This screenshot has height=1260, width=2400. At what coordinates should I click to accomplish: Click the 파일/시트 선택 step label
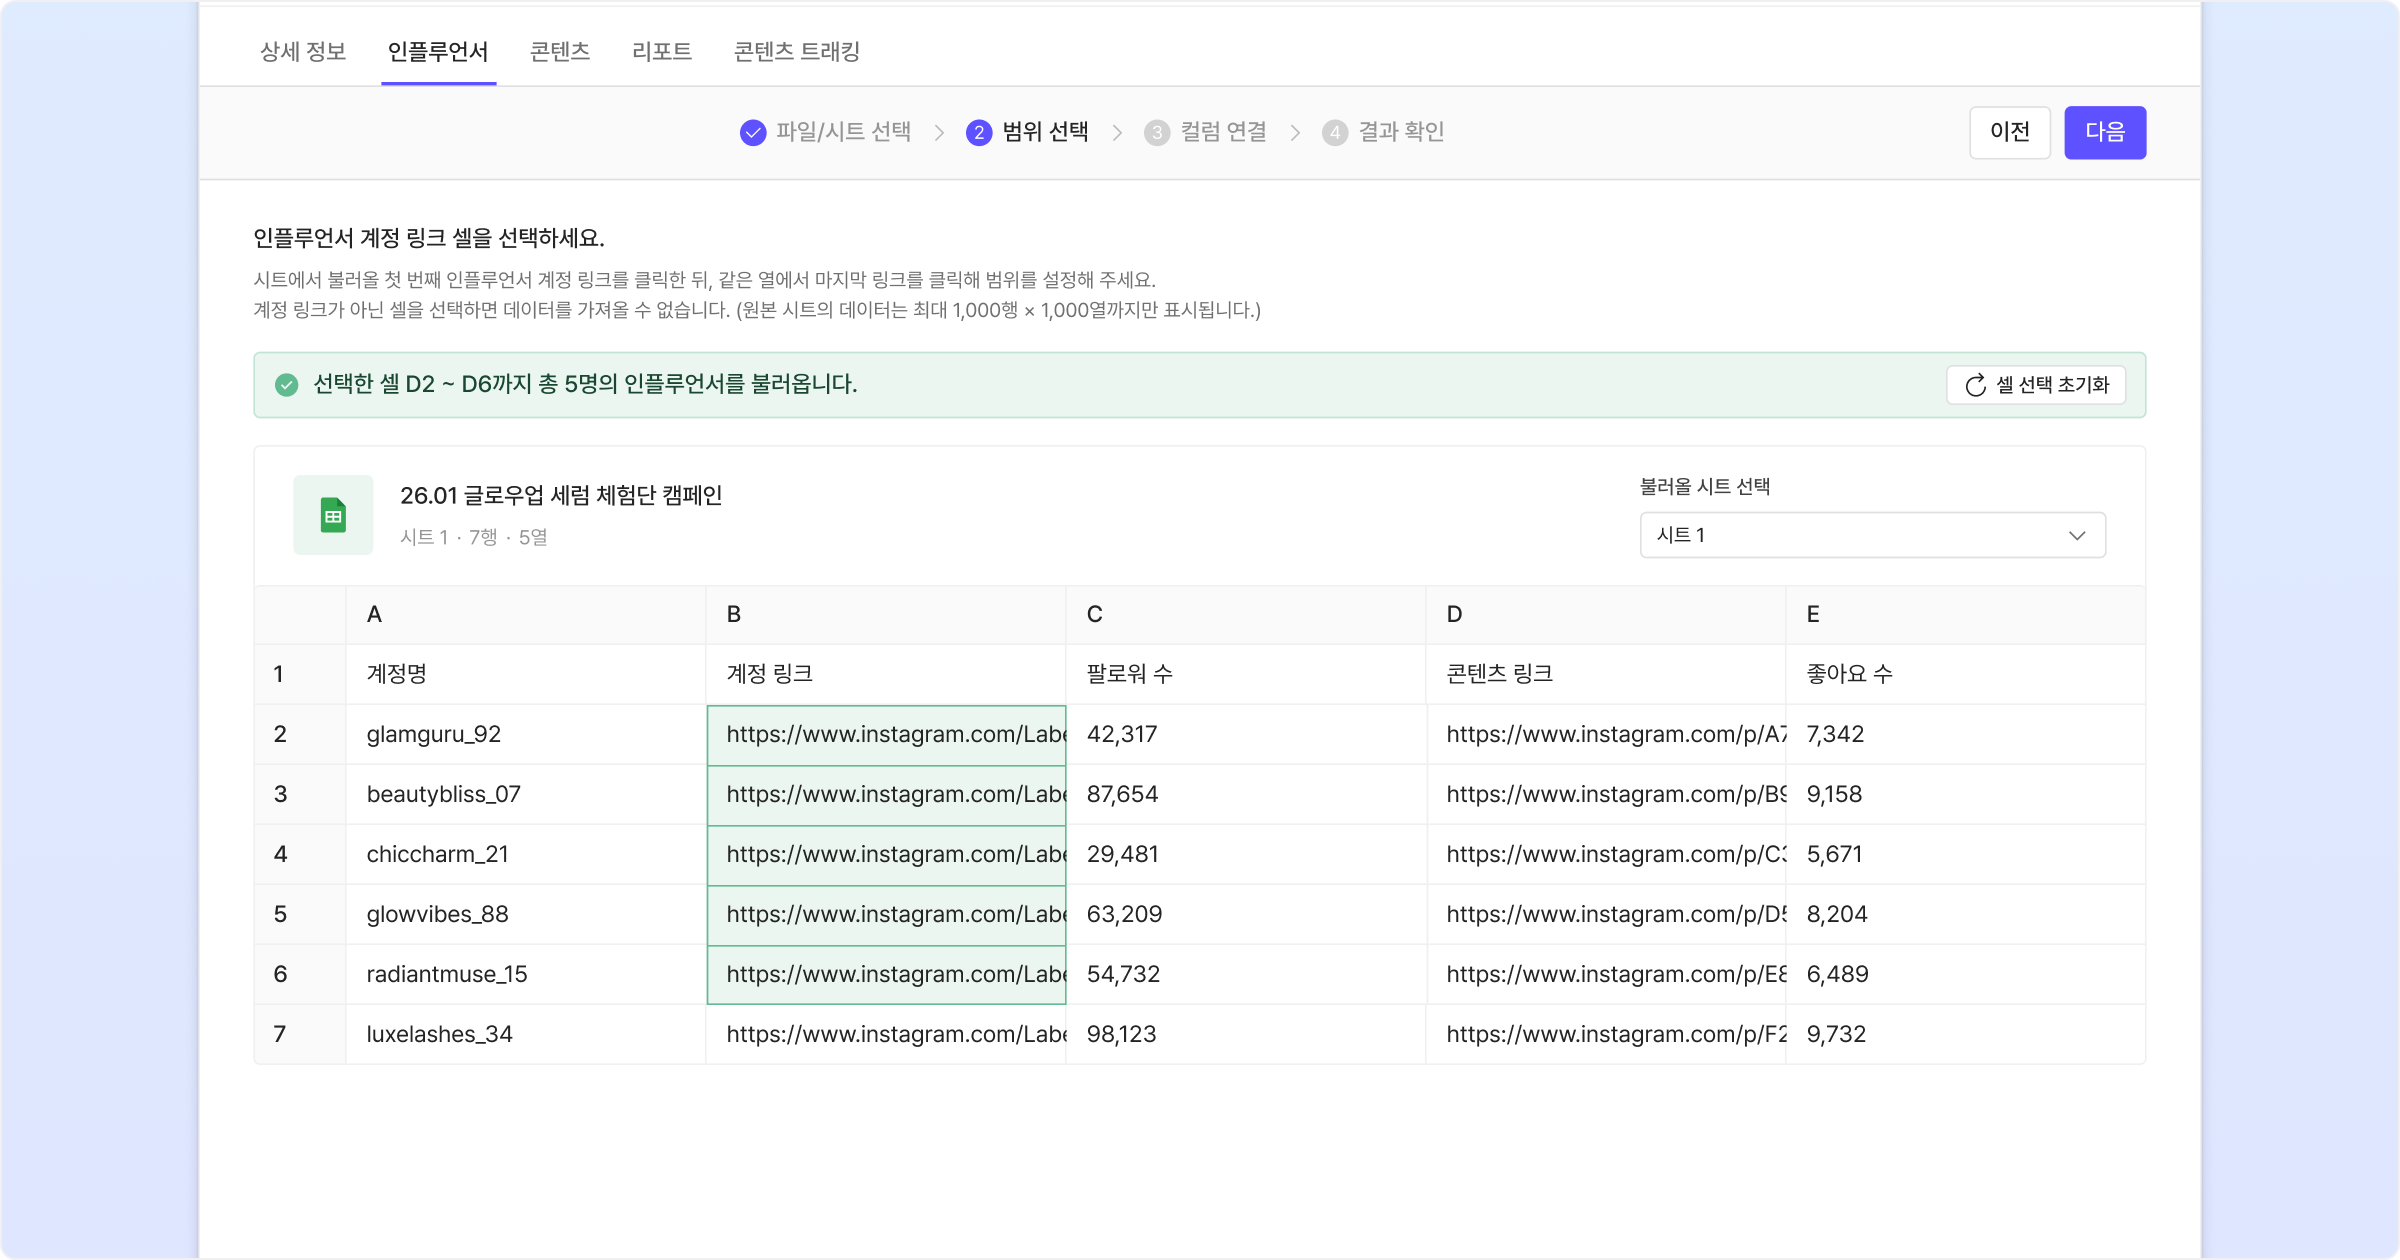(x=844, y=132)
